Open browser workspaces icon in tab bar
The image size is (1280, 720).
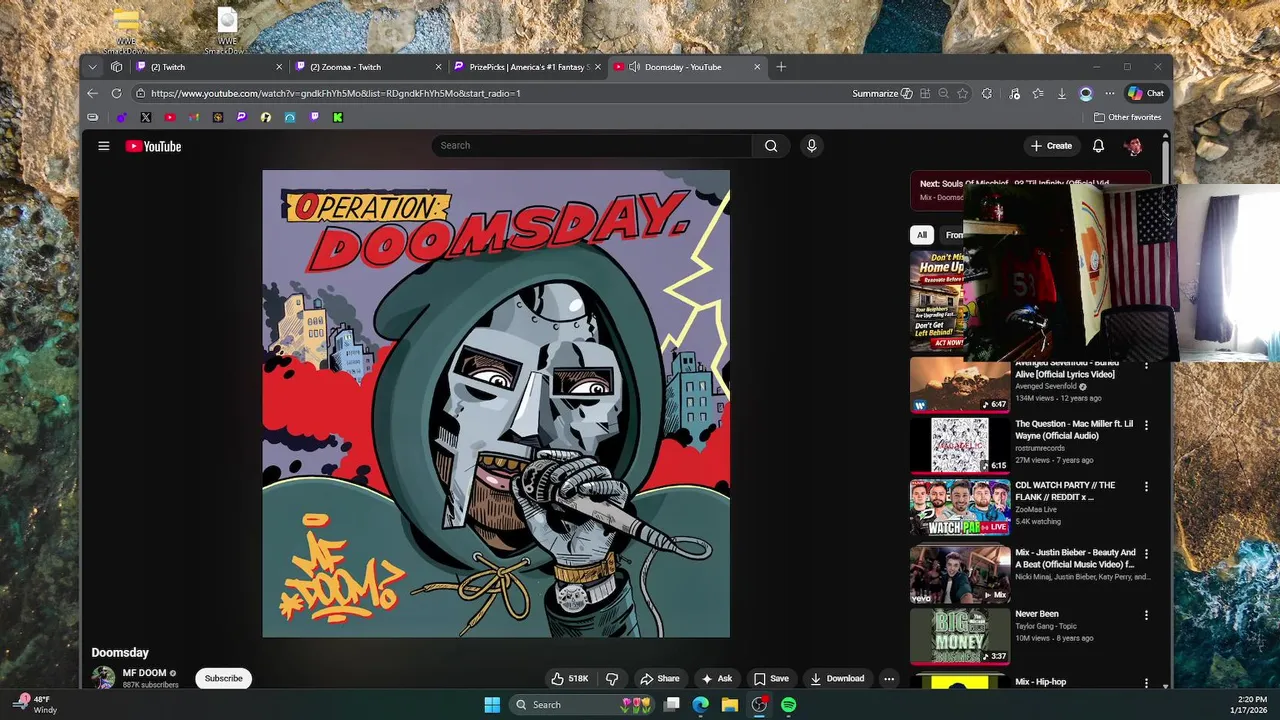tap(116, 67)
